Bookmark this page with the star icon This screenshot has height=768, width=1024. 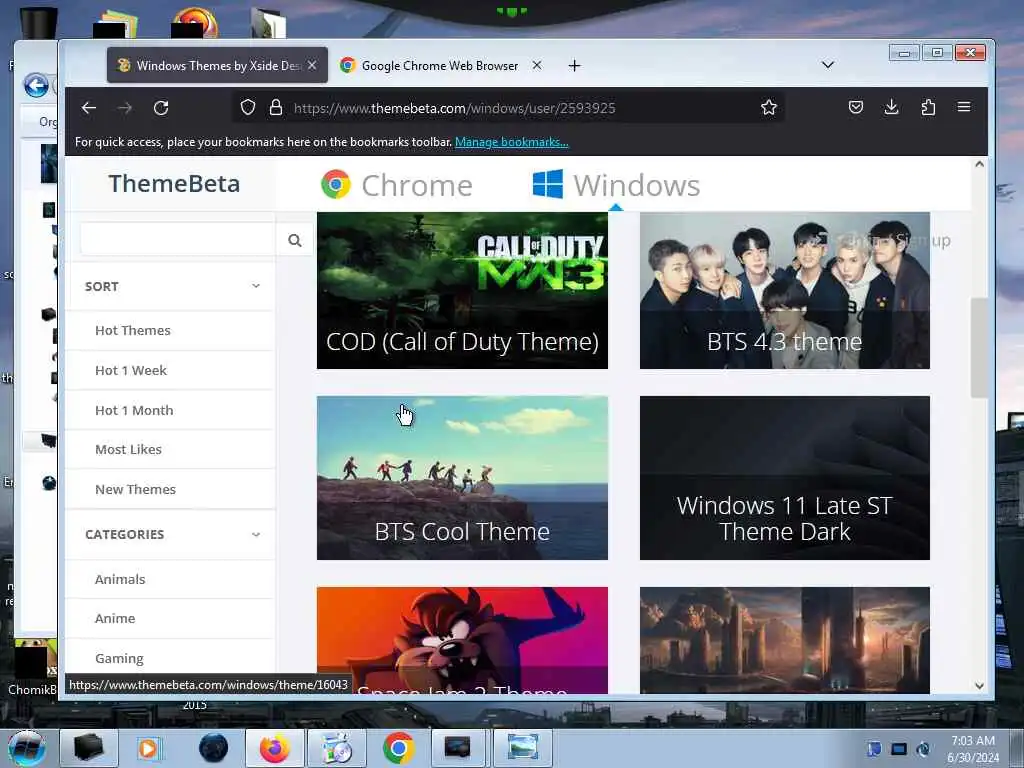[x=769, y=107]
